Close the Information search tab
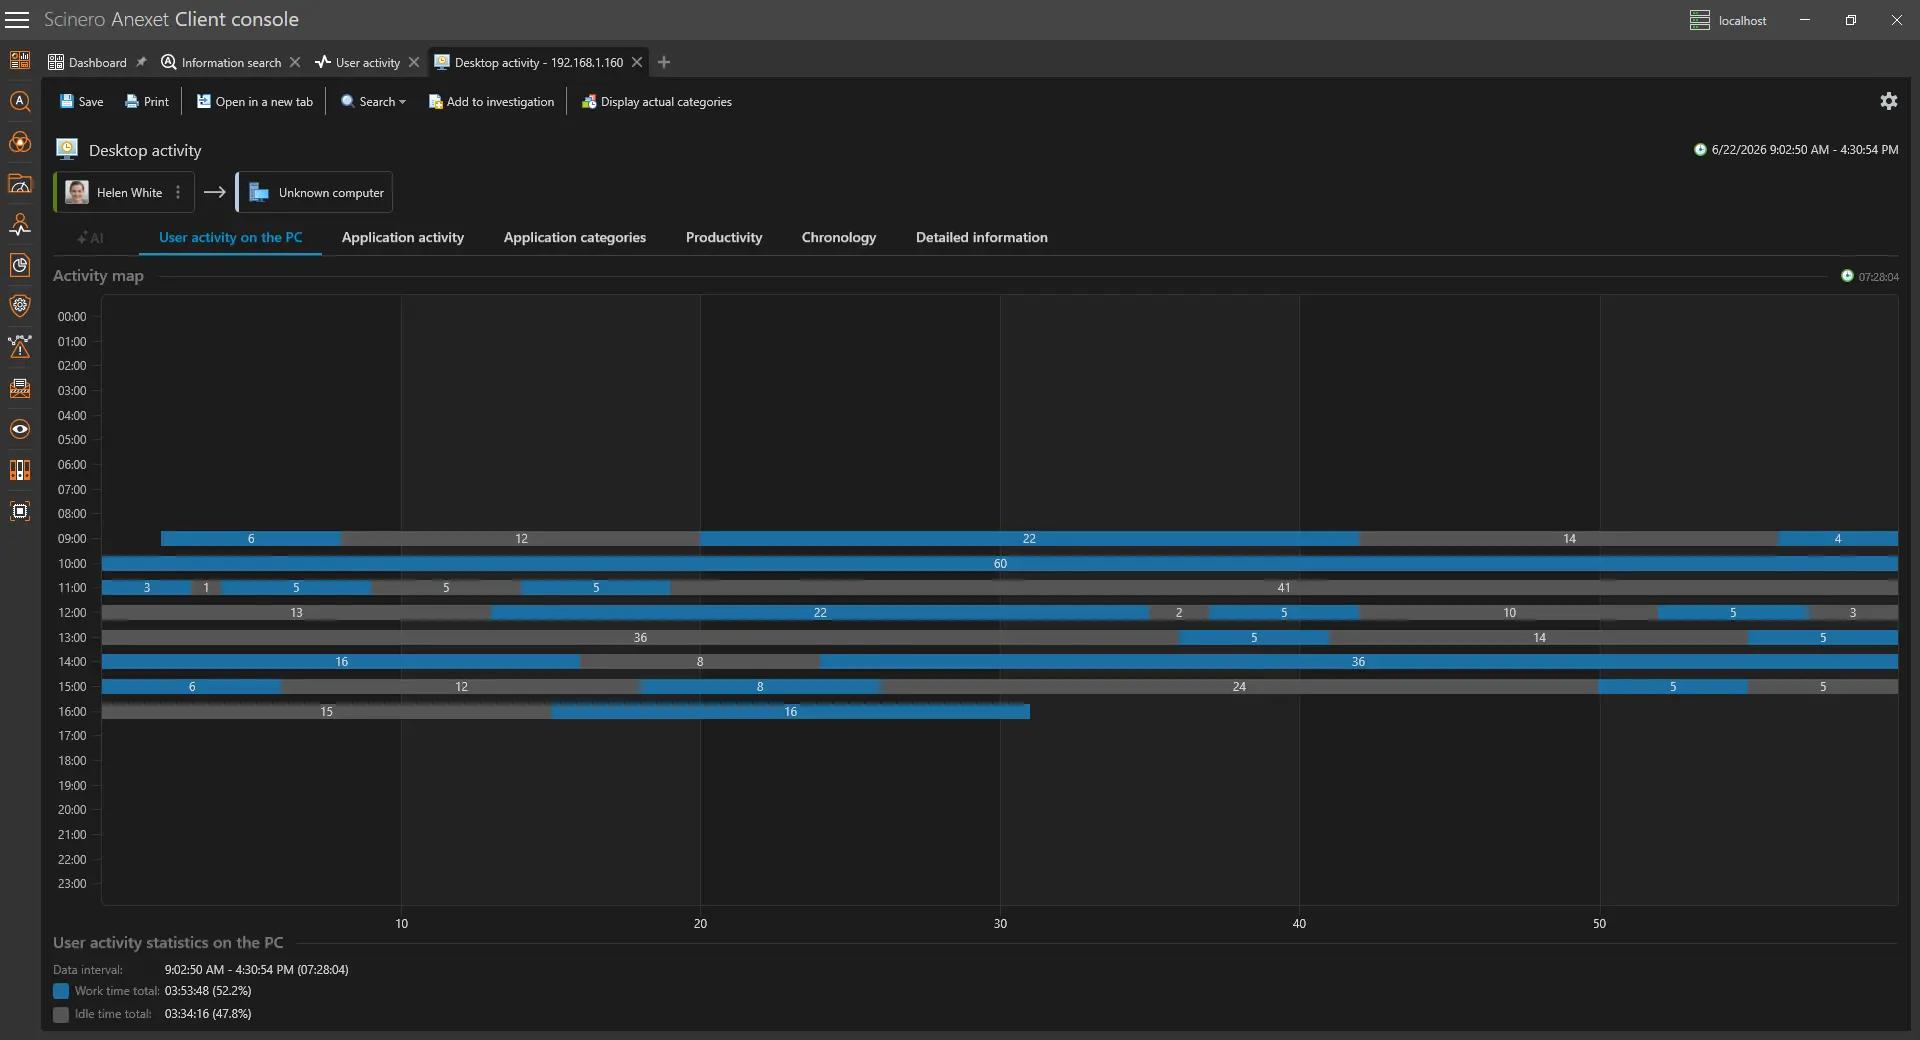This screenshot has height=1040, width=1920. [x=295, y=62]
